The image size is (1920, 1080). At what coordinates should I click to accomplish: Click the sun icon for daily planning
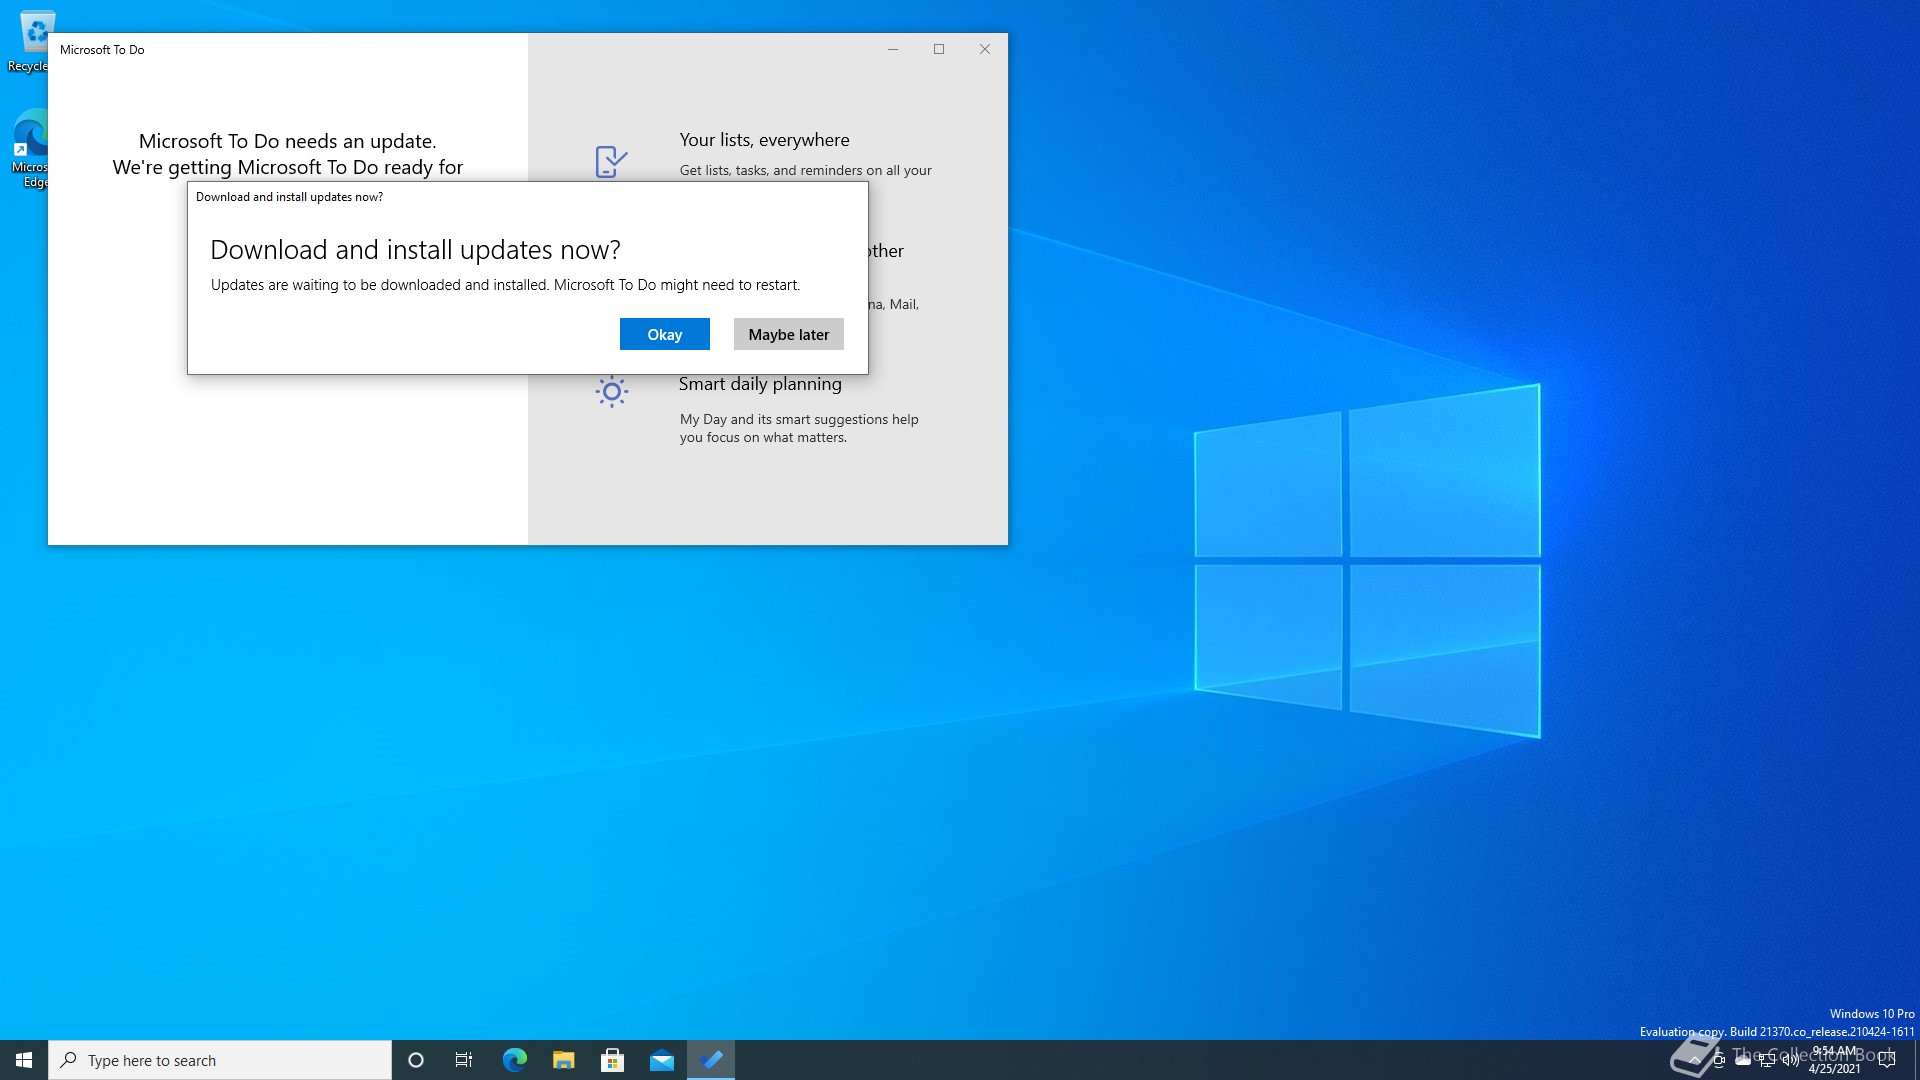tap(611, 391)
